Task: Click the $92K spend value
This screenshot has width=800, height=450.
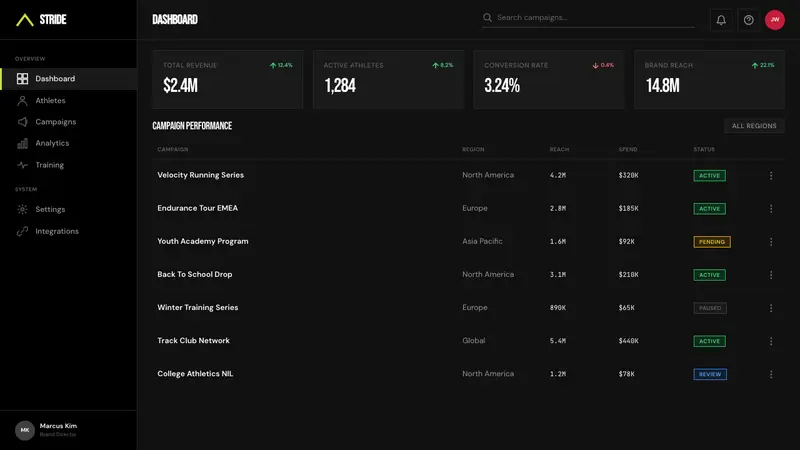Action: click(627, 241)
